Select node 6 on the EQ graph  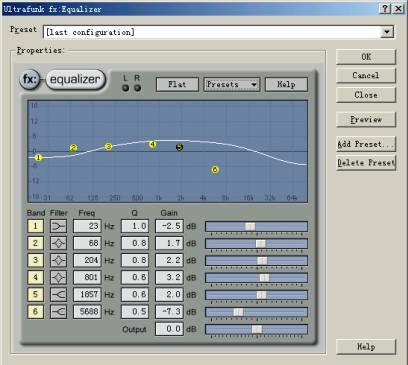(215, 170)
